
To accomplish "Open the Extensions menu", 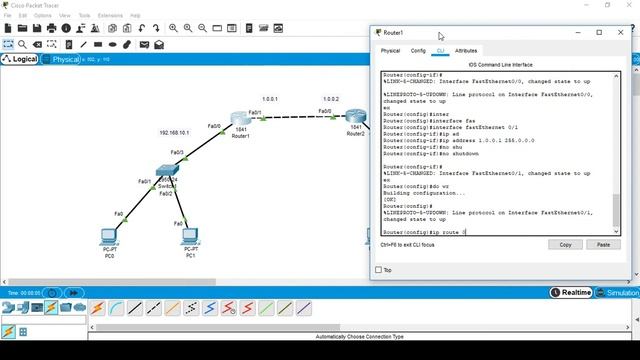I will pos(110,16).
